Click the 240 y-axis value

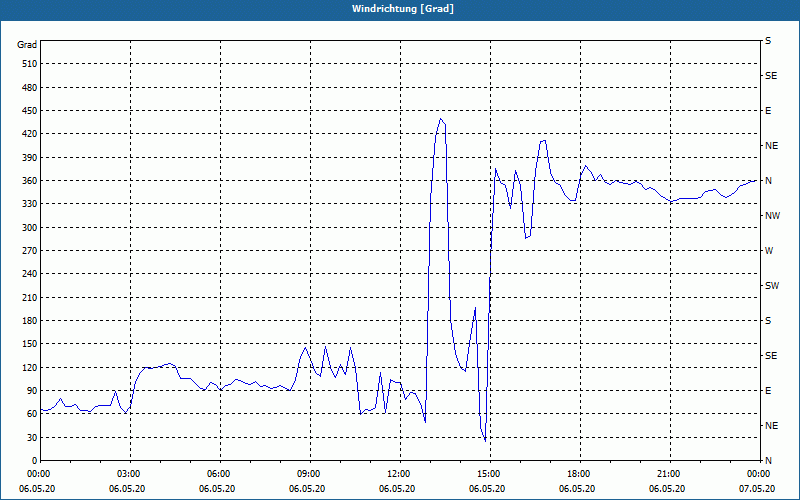point(30,274)
